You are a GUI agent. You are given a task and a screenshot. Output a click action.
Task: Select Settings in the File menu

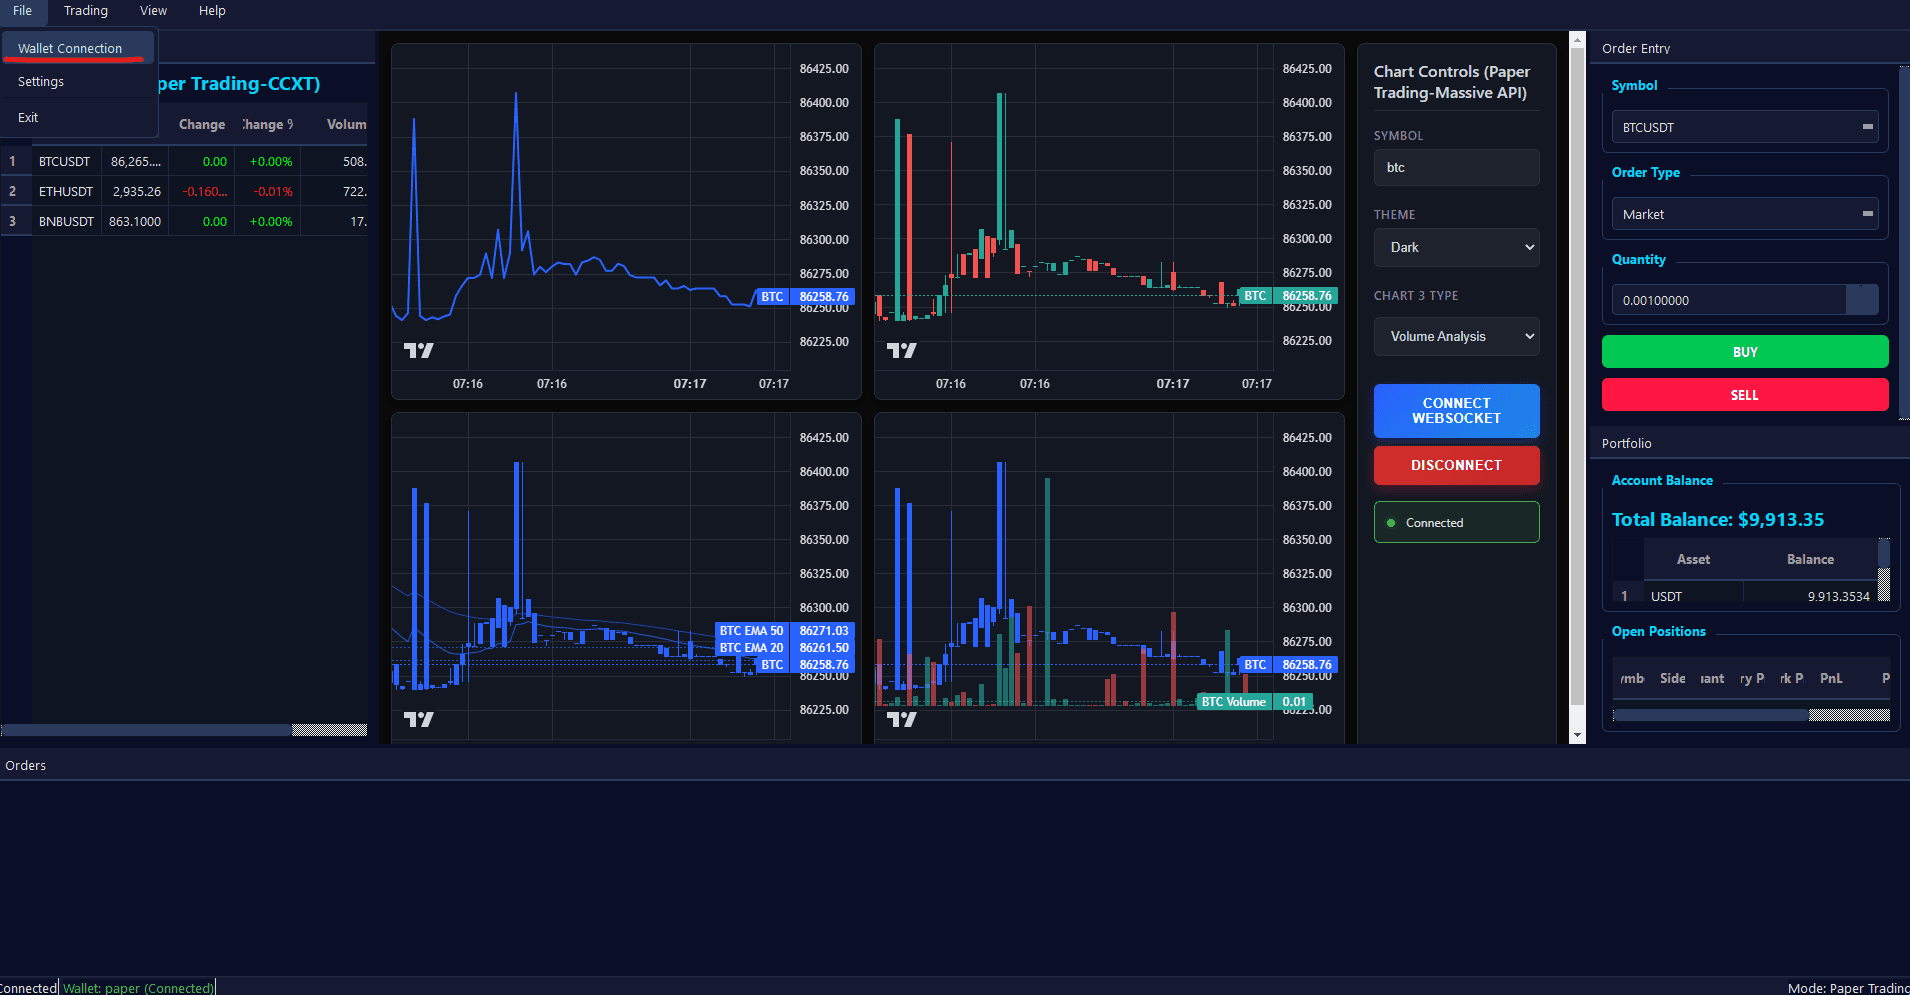tap(41, 82)
